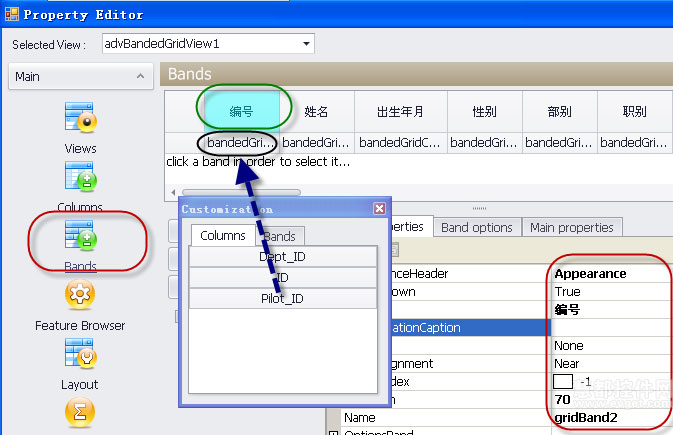Click the column cell under 姓名 band
This screenshot has height=435, width=673.
pyautogui.click(x=317, y=143)
